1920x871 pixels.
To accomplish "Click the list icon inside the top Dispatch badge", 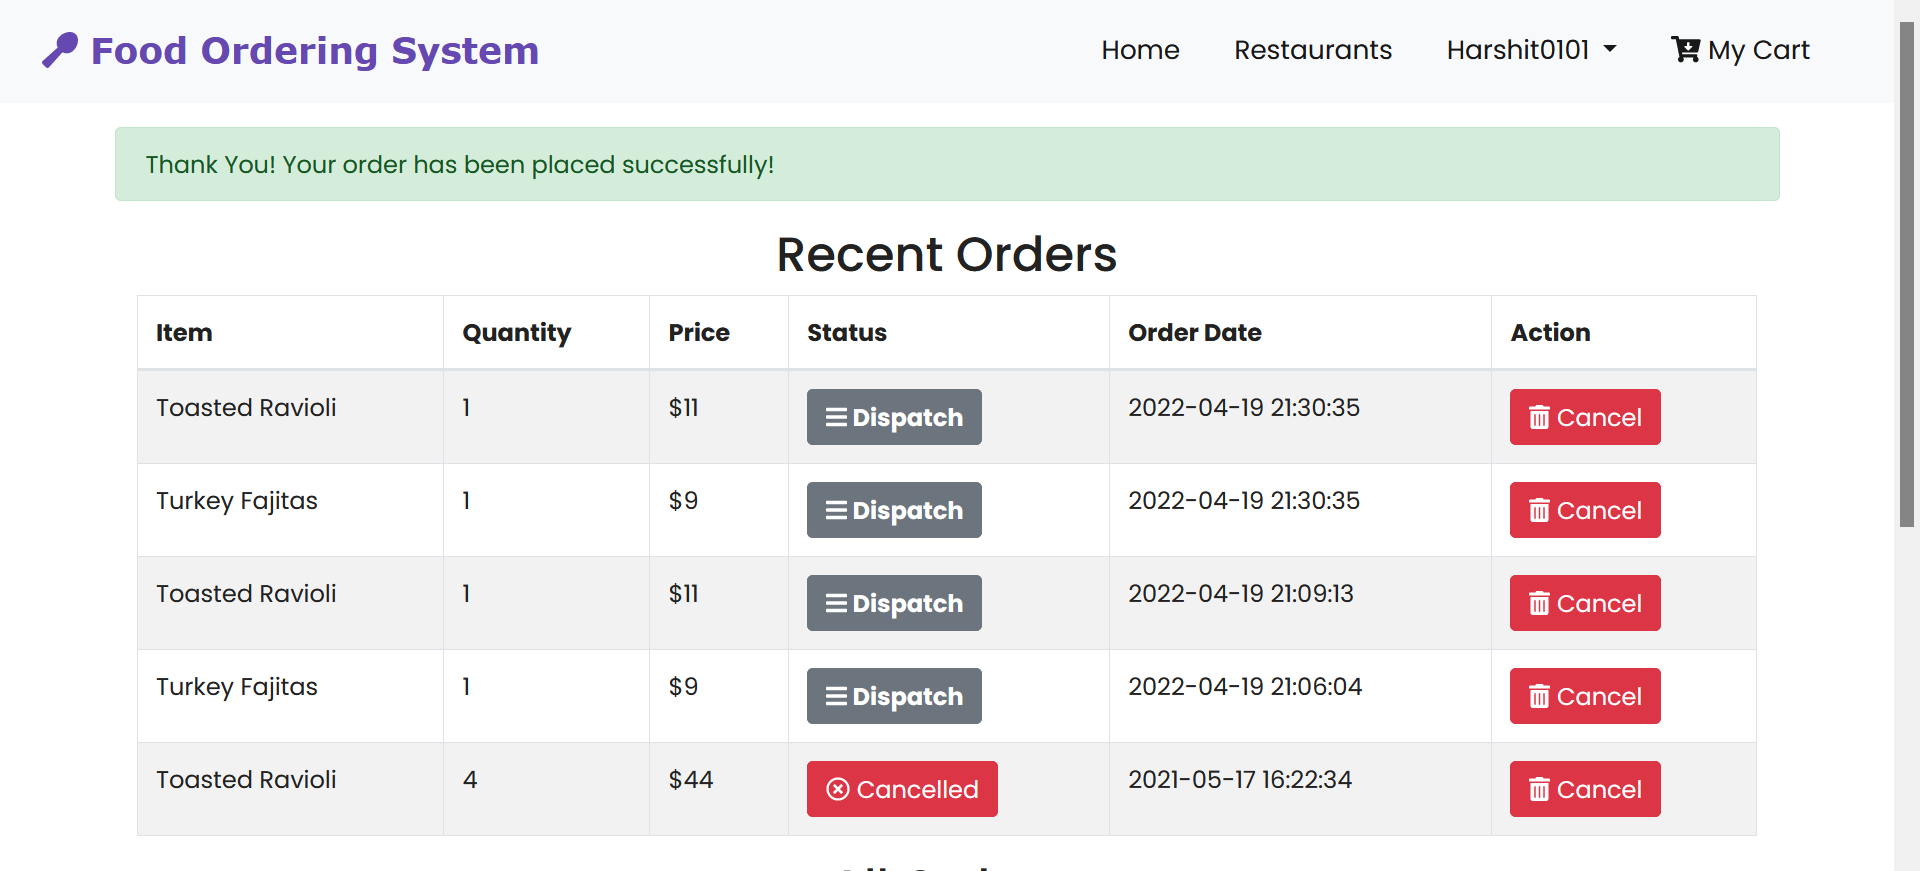I will click(838, 417).
